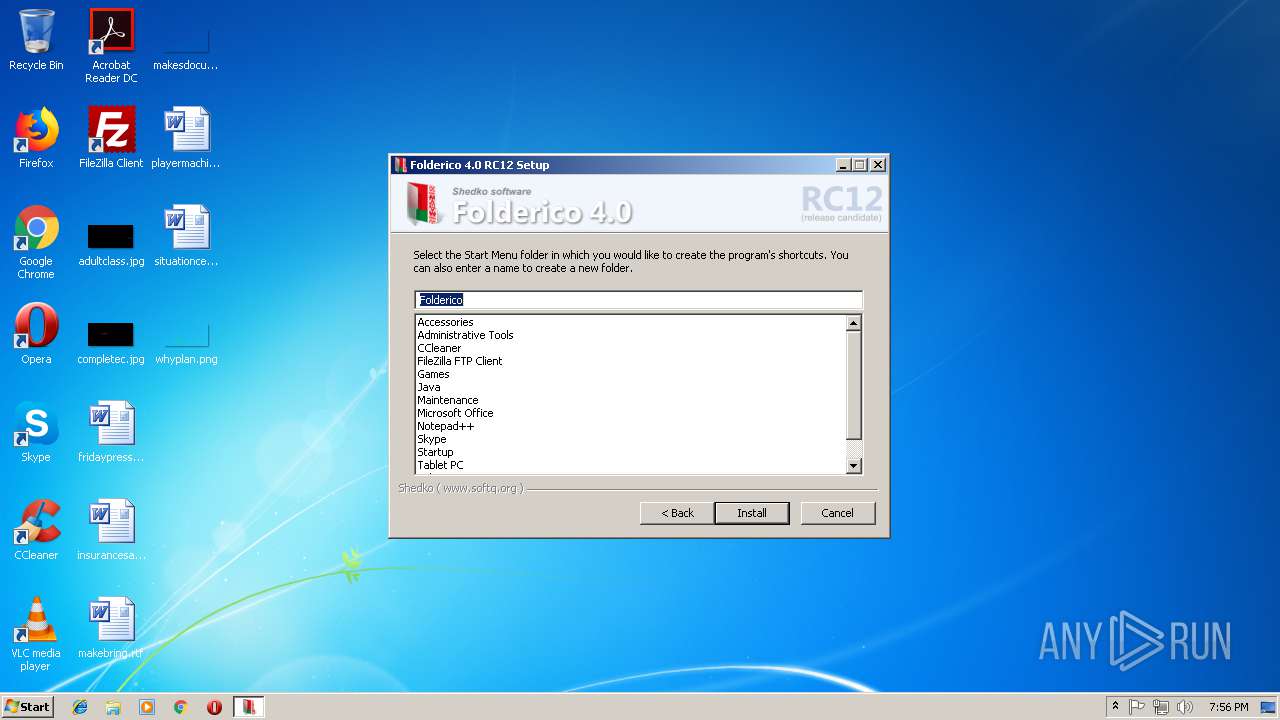Image resolution: width=1280 pixels, height=720 pixels.
Task: Select the completec.jpg image file
Action: [x=111, y=341]
